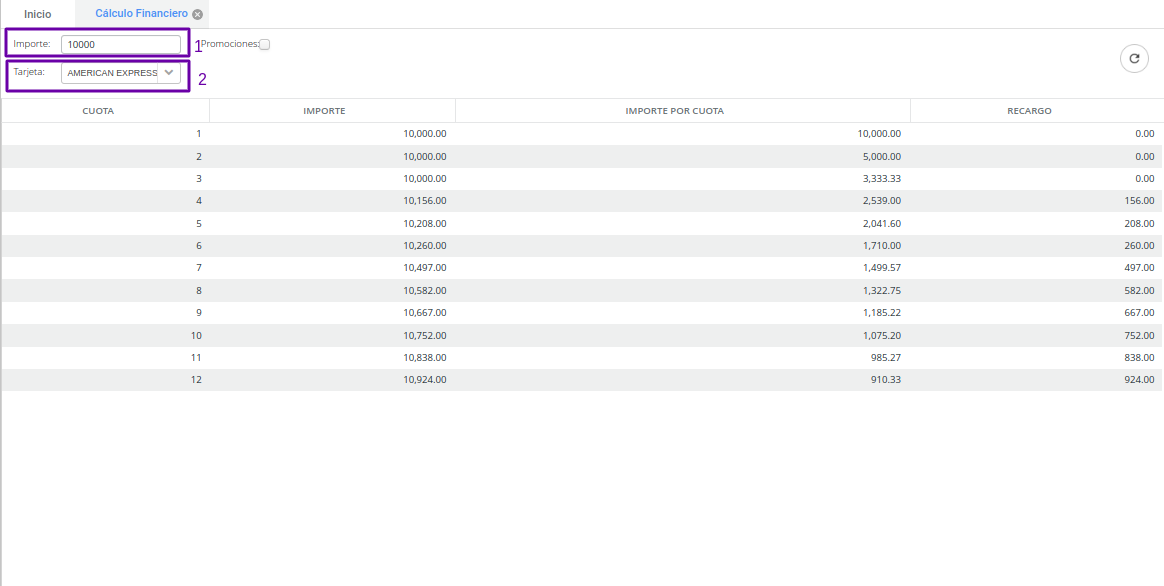Select the 582.00 recargo cell
The width and height of the screenshot is (1164, 586).
(1037, 290)
